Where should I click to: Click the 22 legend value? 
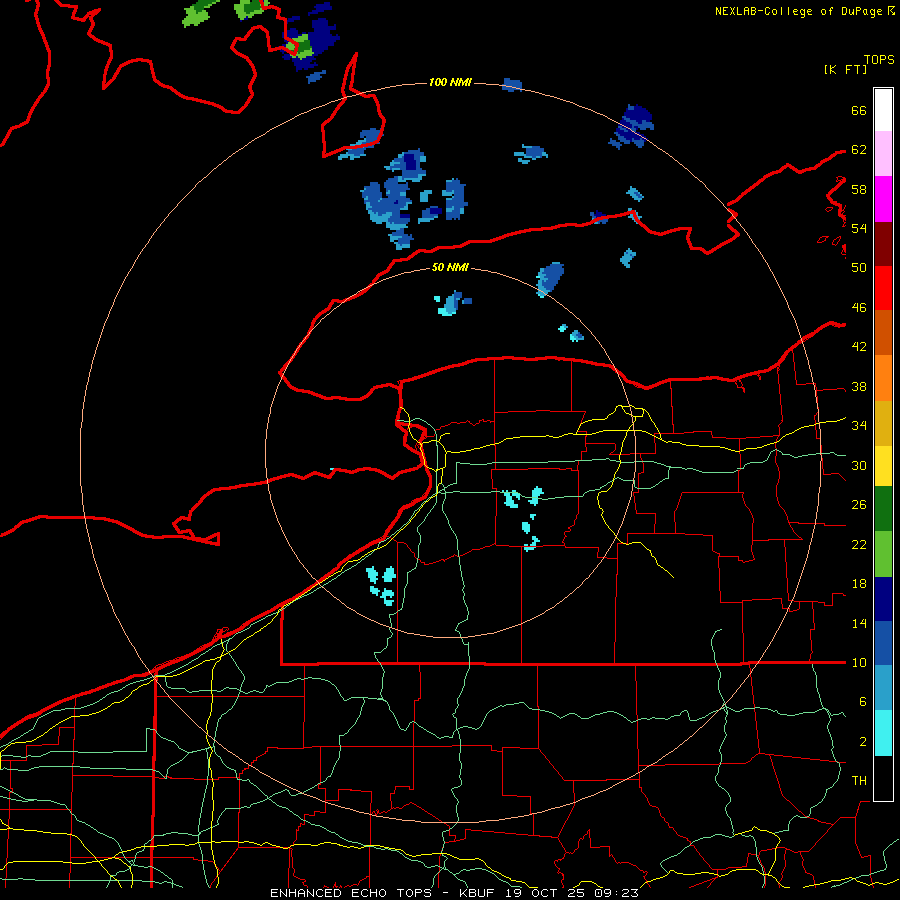859,545
